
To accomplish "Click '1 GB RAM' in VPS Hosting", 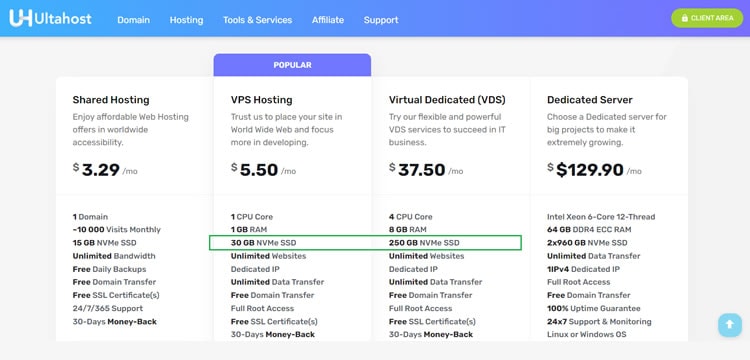I will [249, 230].
